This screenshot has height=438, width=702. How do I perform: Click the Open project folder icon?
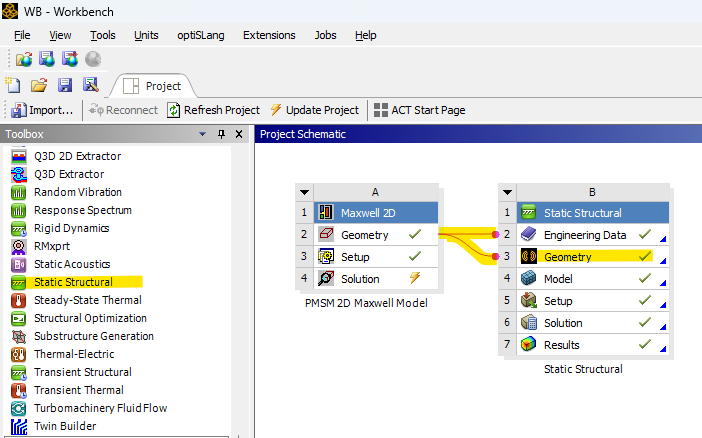[39, 85]
